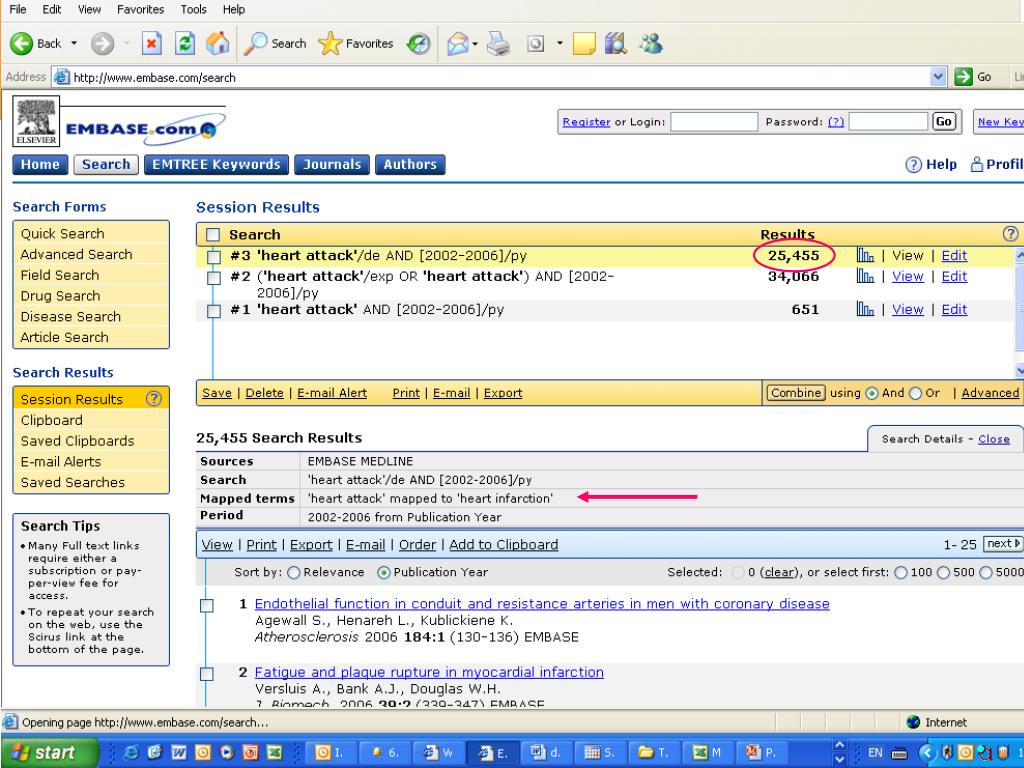The image size is (1024, 768).
Task: Click the E-mail Alert link
Action: point(332,393)
